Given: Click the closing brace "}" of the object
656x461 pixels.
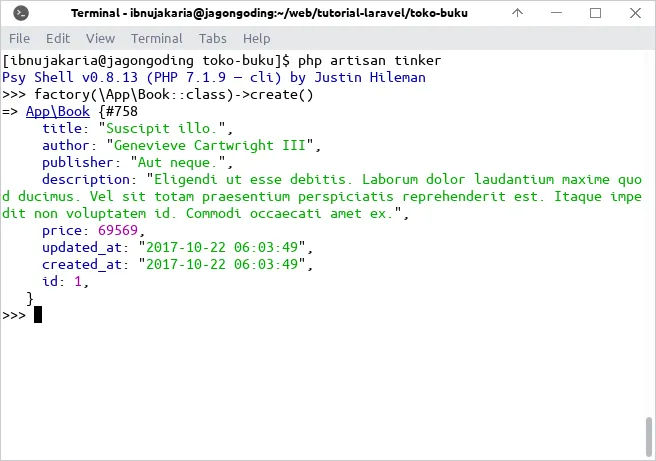Looking at the screenshot, I should point(30,299).
